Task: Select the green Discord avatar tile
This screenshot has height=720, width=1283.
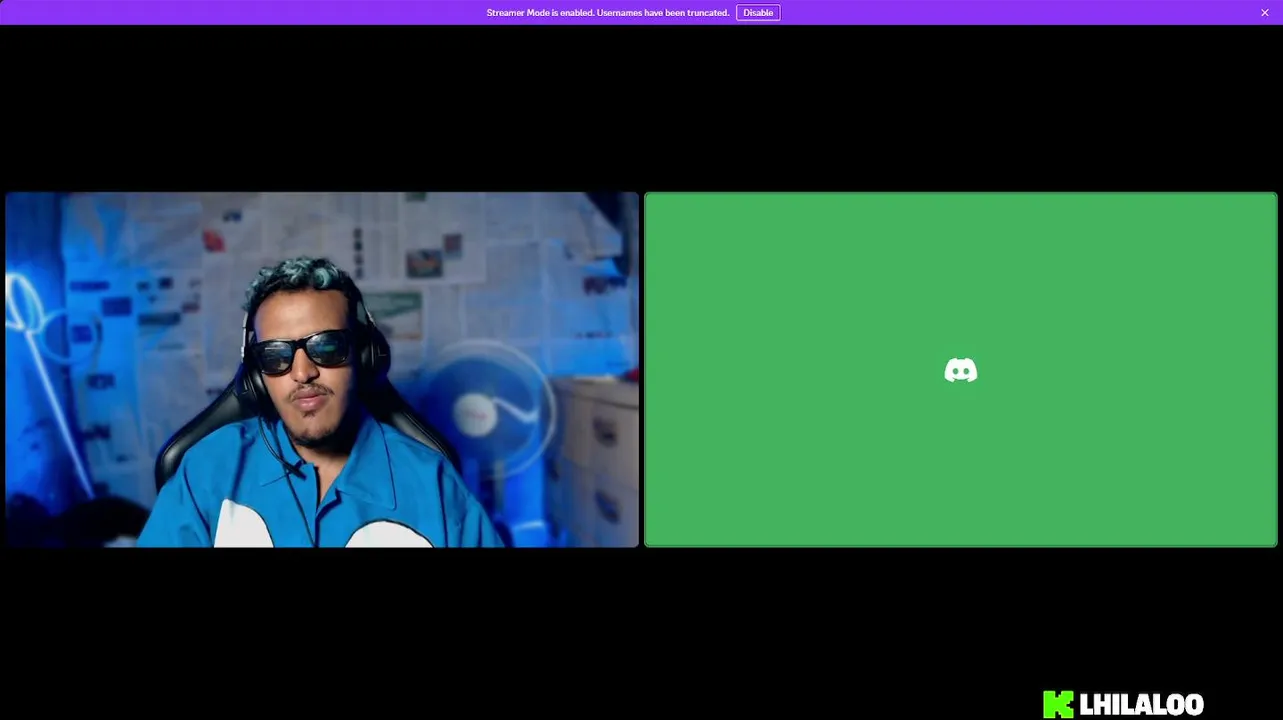Action: (x=961, y=370)
